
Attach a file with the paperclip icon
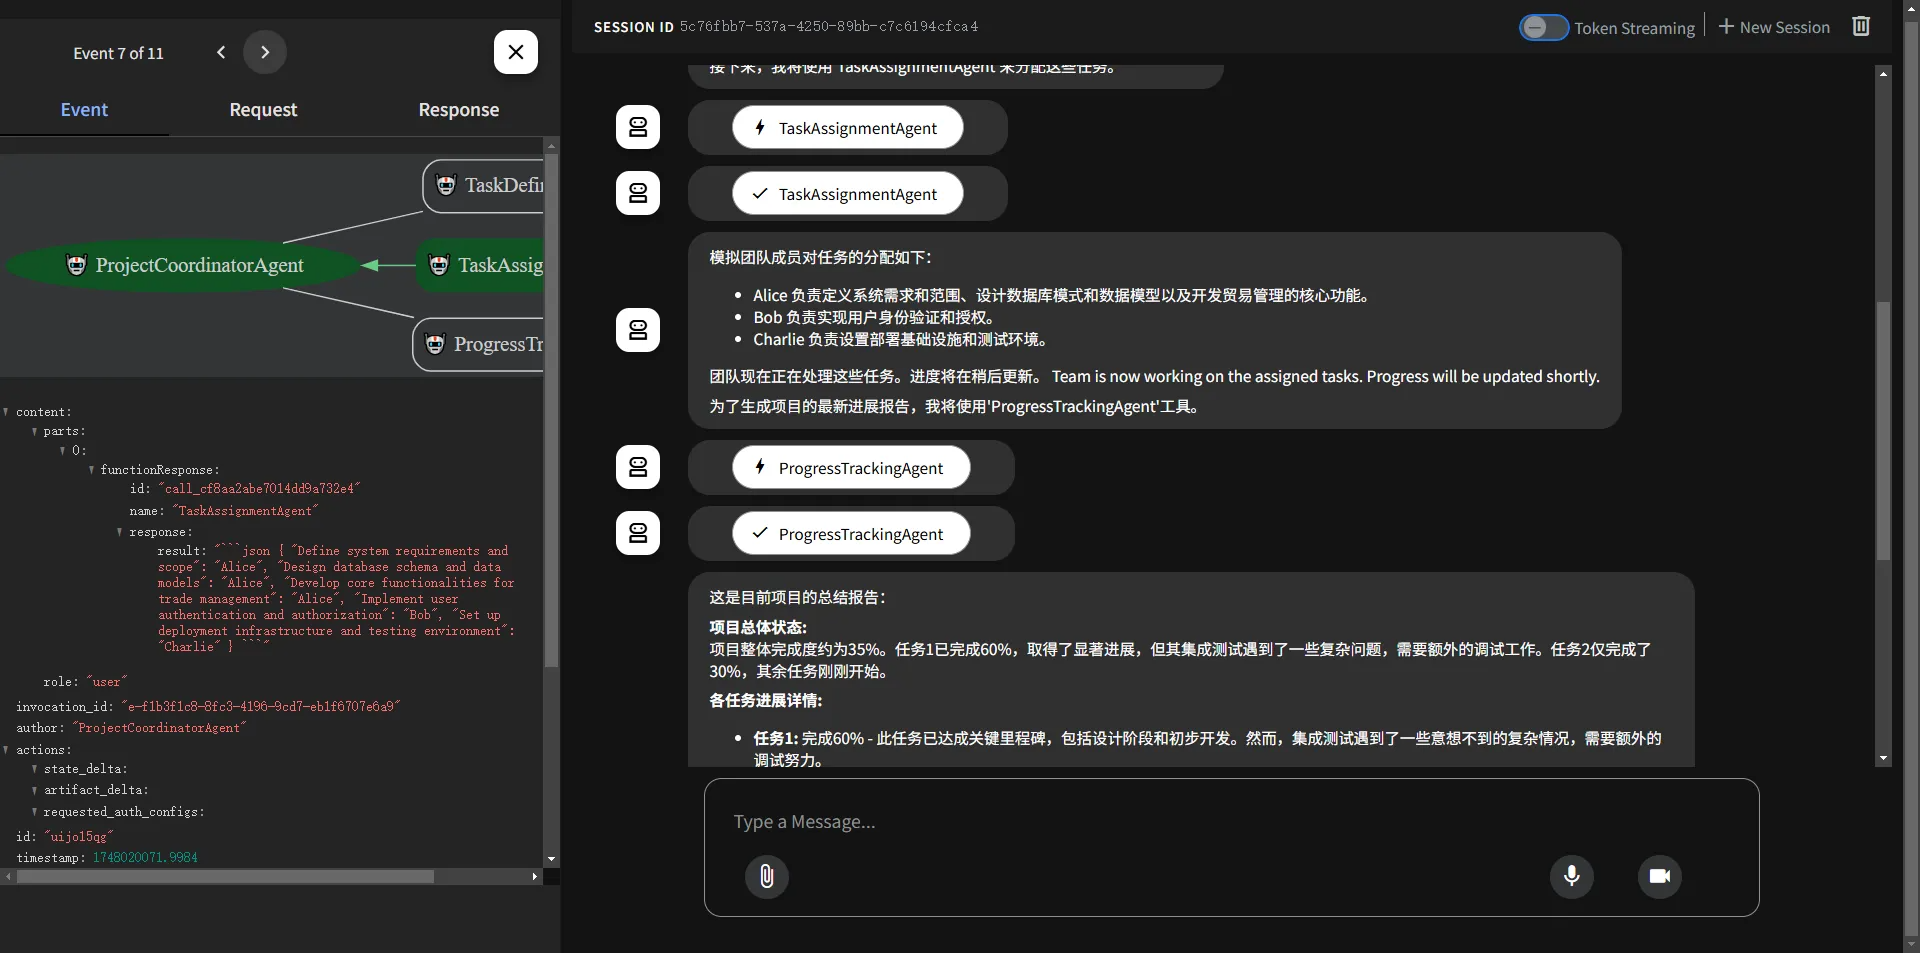pyautogui.click(x=767, y=877)
